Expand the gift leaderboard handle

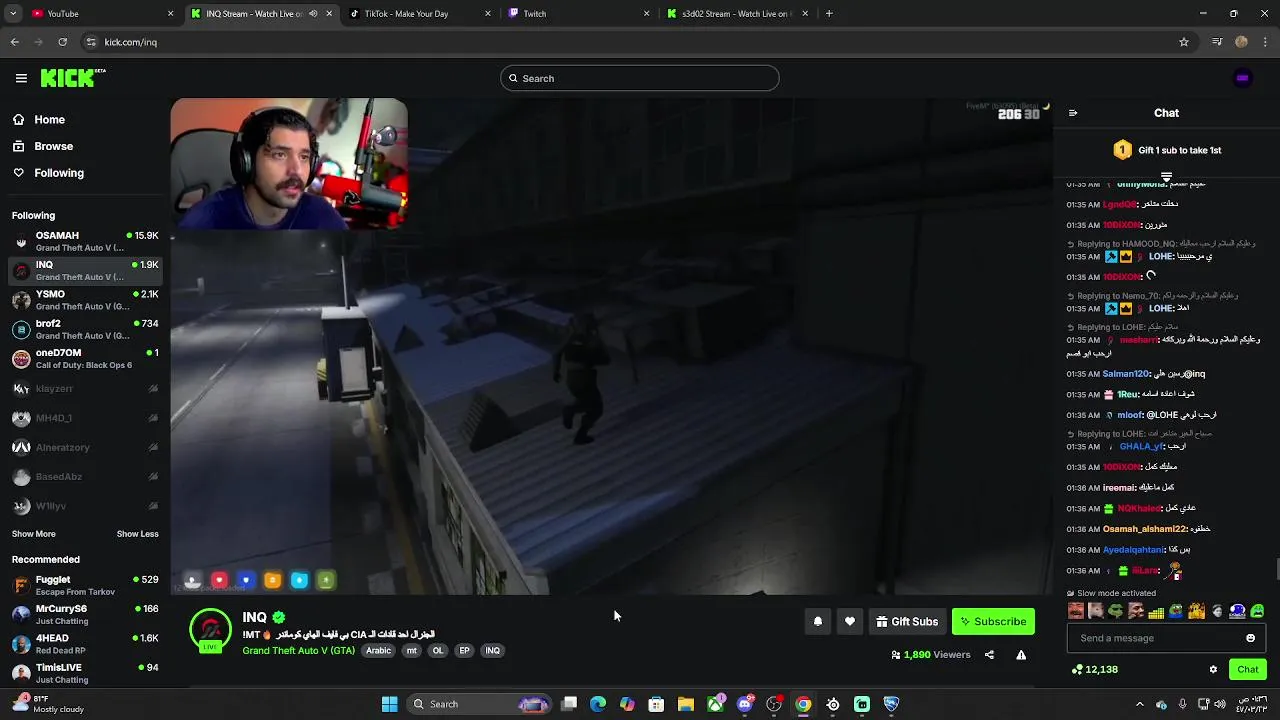pos(1166,177)
